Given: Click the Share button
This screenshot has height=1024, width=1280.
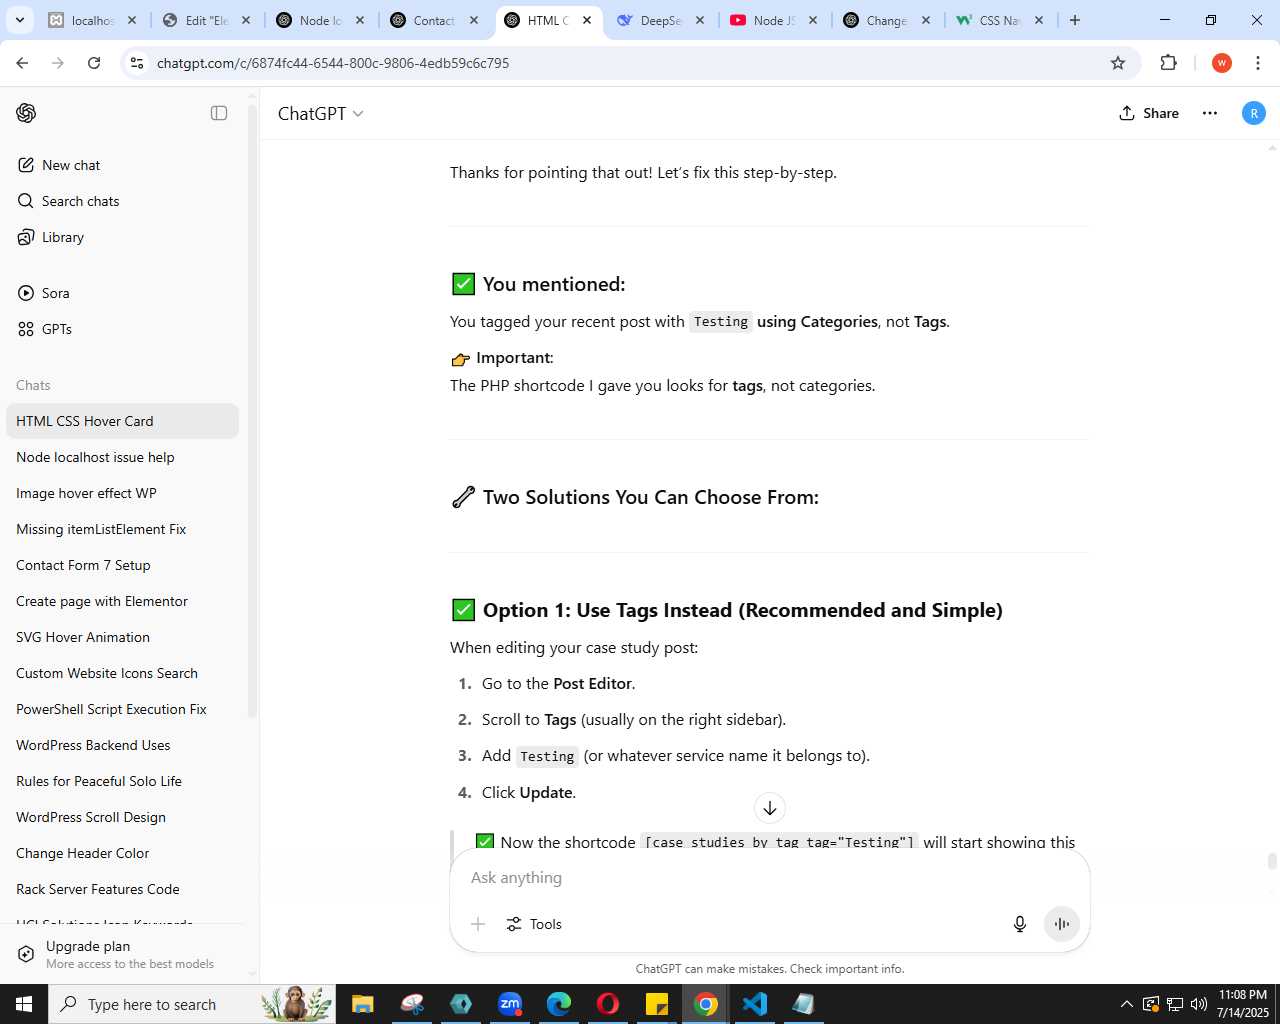Looking at the screenshot, I should [x=1149, y=113].
